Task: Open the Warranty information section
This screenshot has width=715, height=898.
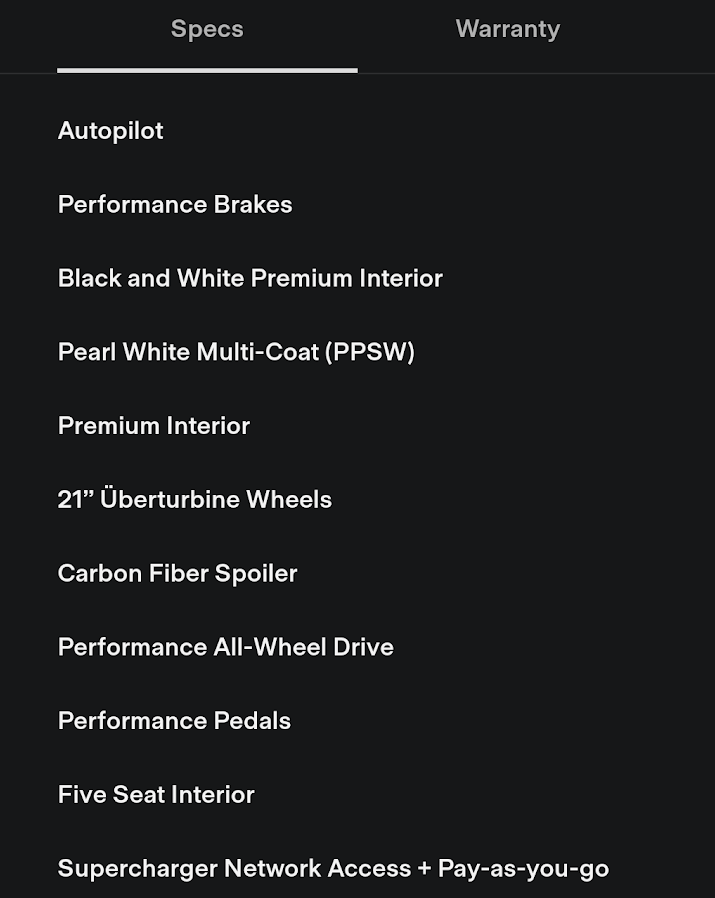Action: [x=507, y=30]
